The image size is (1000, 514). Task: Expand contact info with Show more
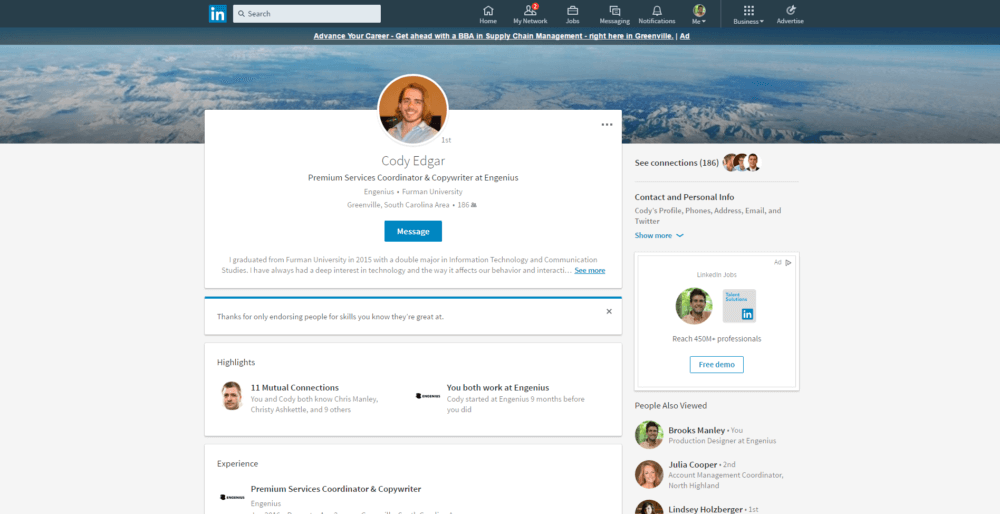tap(659, 235)
